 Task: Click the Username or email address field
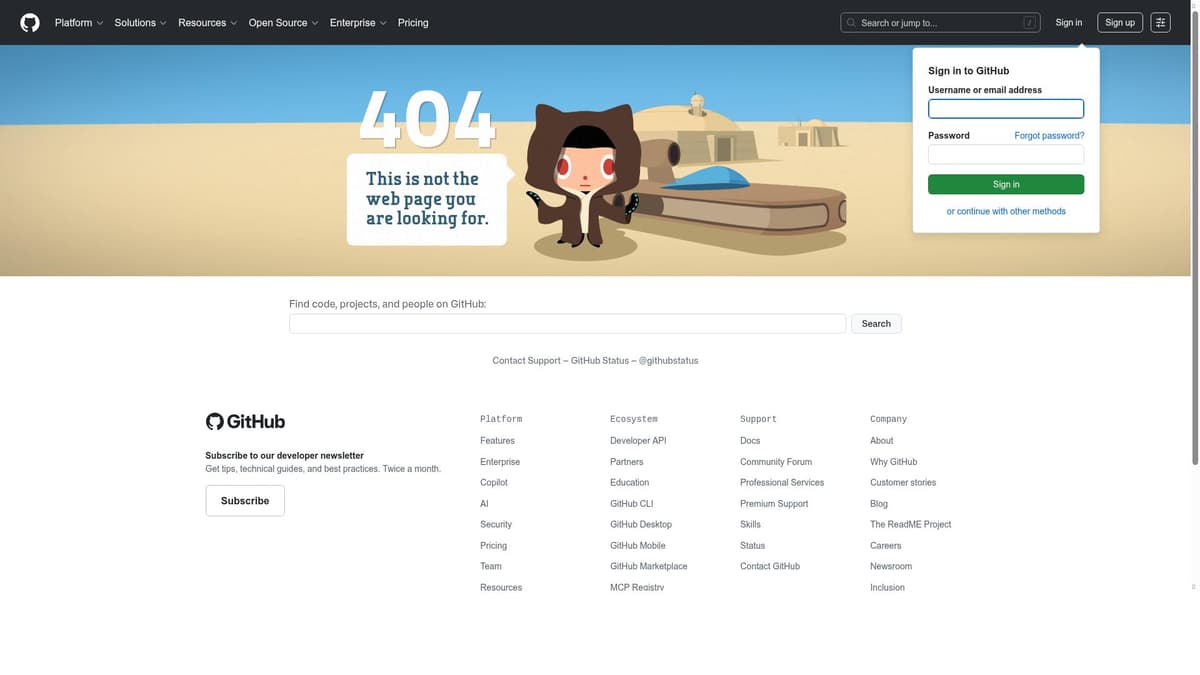[1006, 107]
